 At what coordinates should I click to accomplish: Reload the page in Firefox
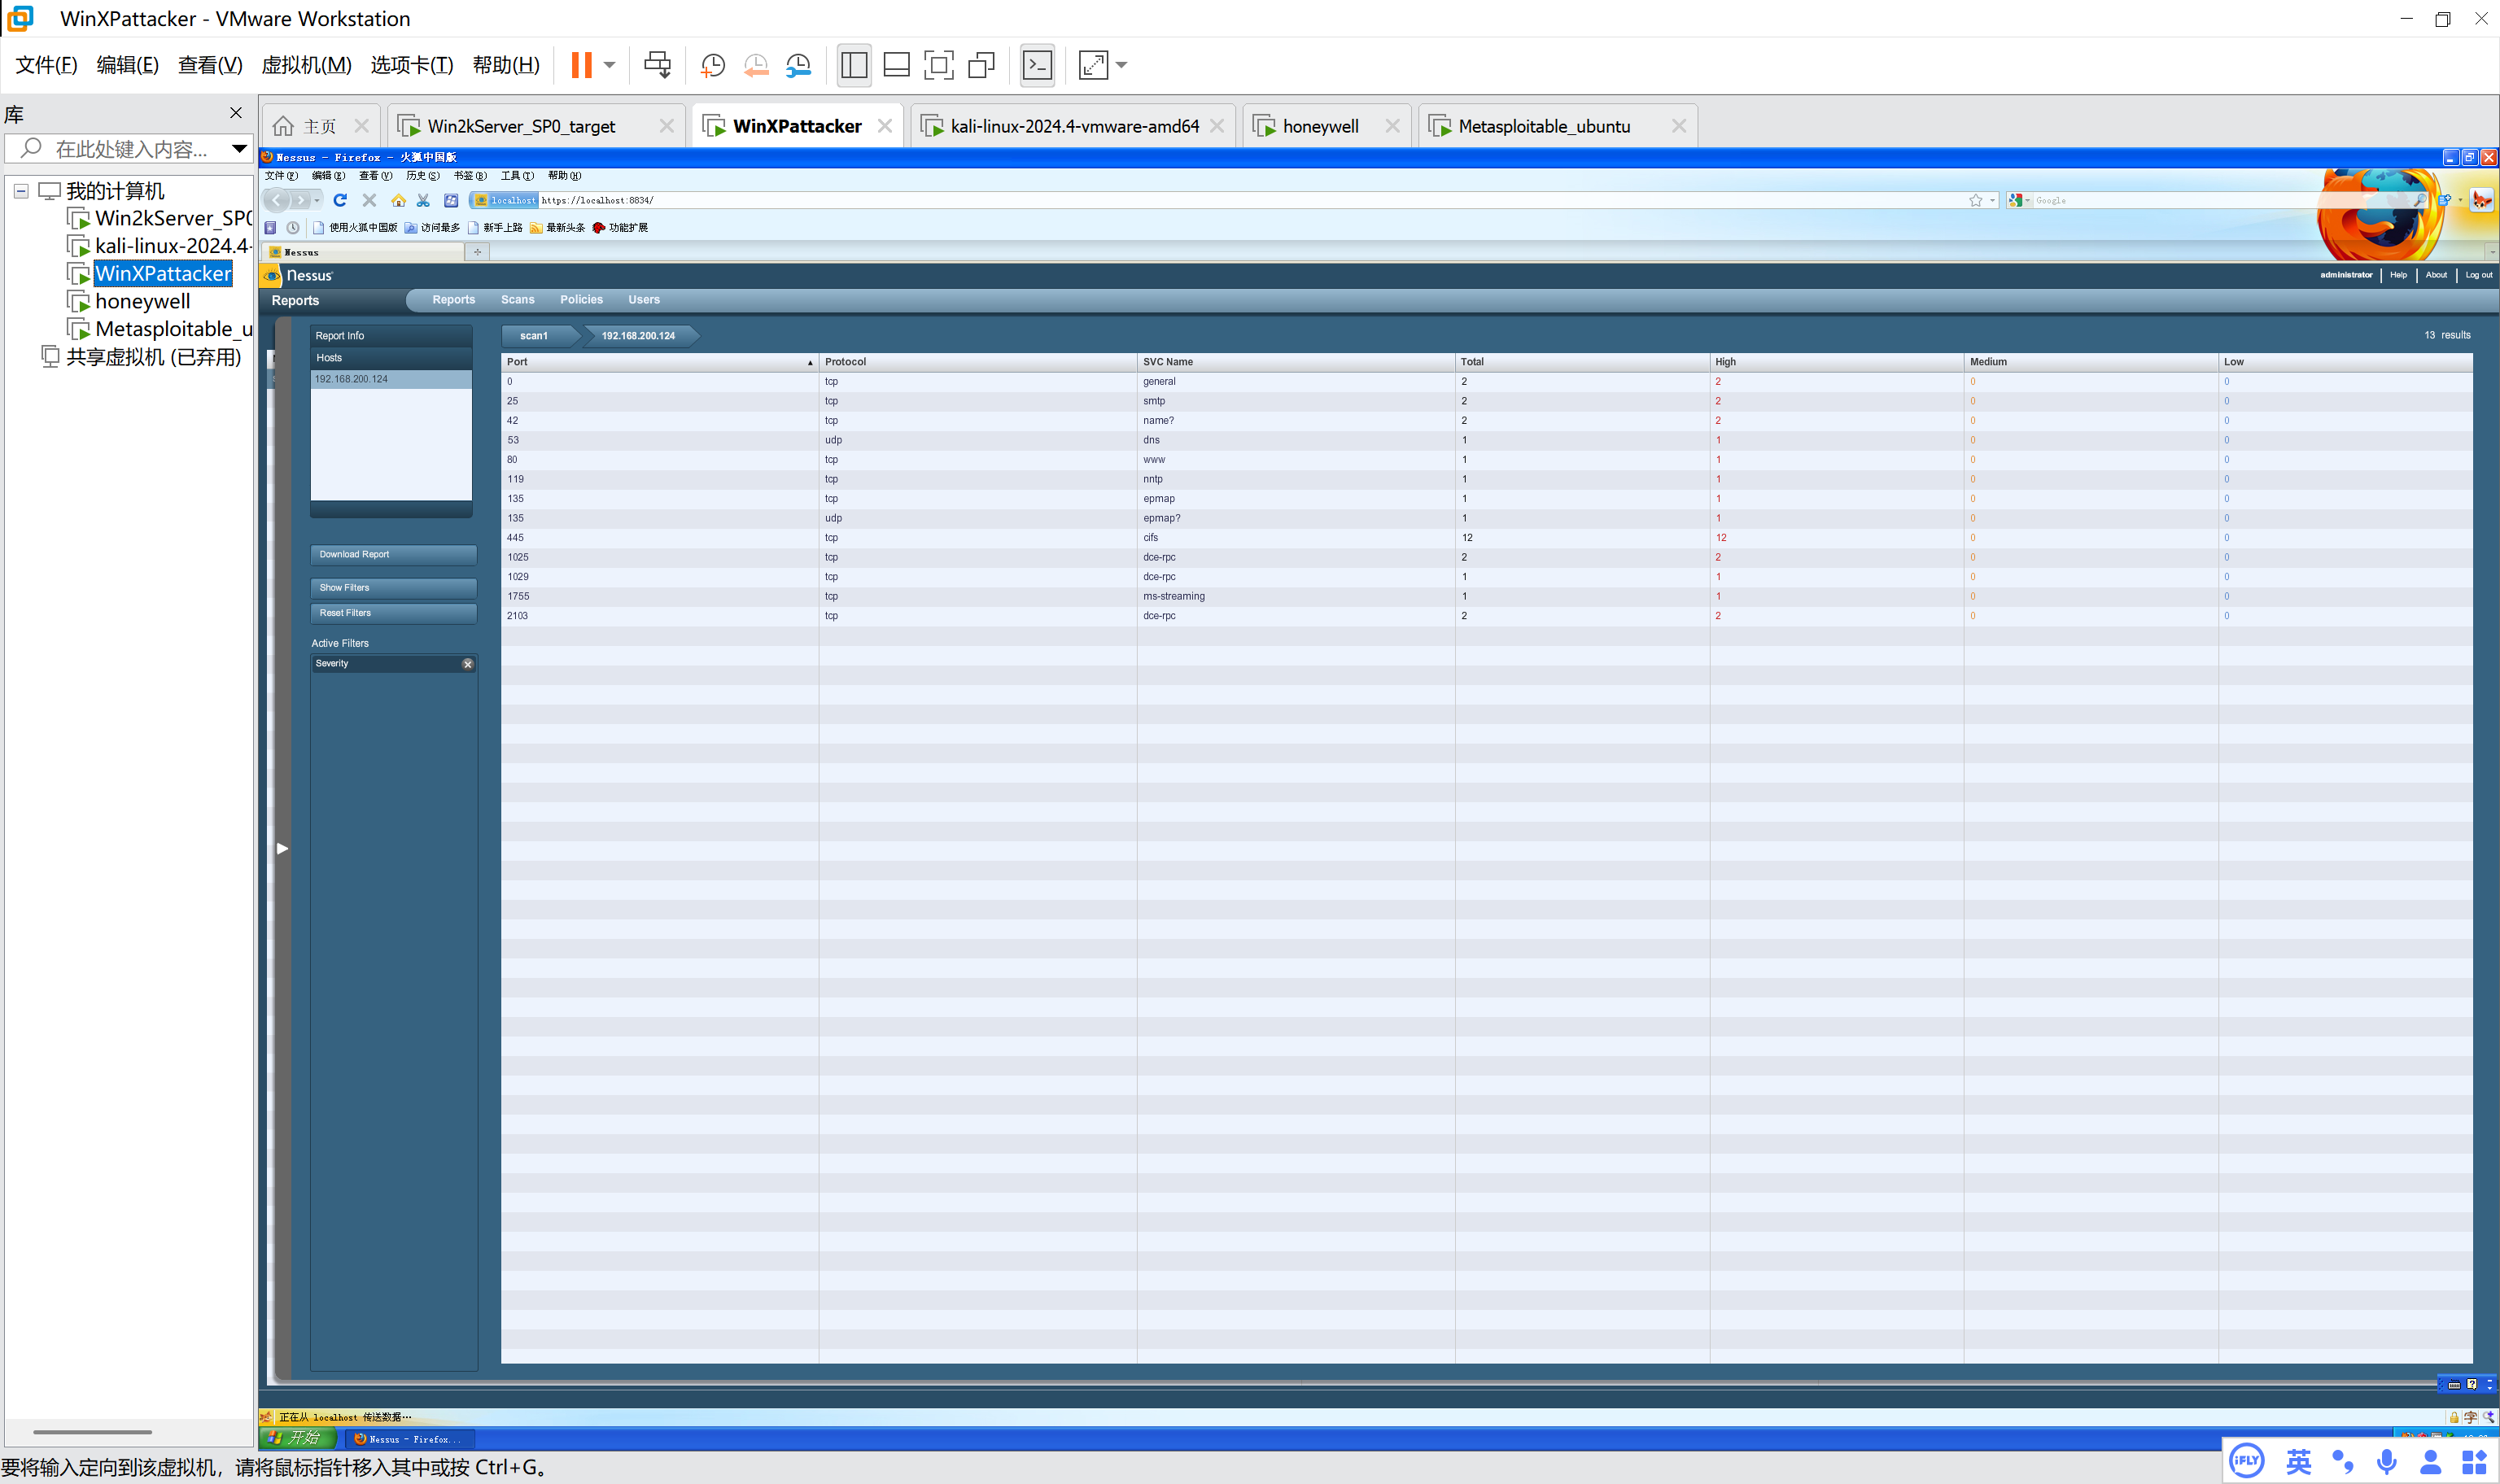click(x=340, y=200)
